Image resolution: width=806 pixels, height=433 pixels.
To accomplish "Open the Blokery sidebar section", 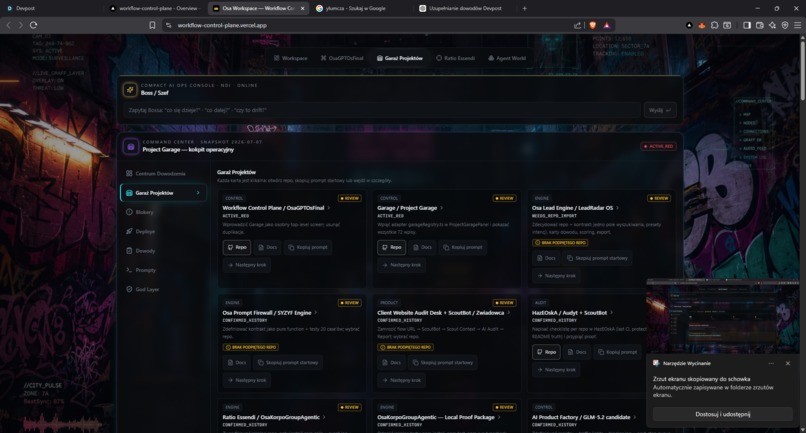I will 140,212.
